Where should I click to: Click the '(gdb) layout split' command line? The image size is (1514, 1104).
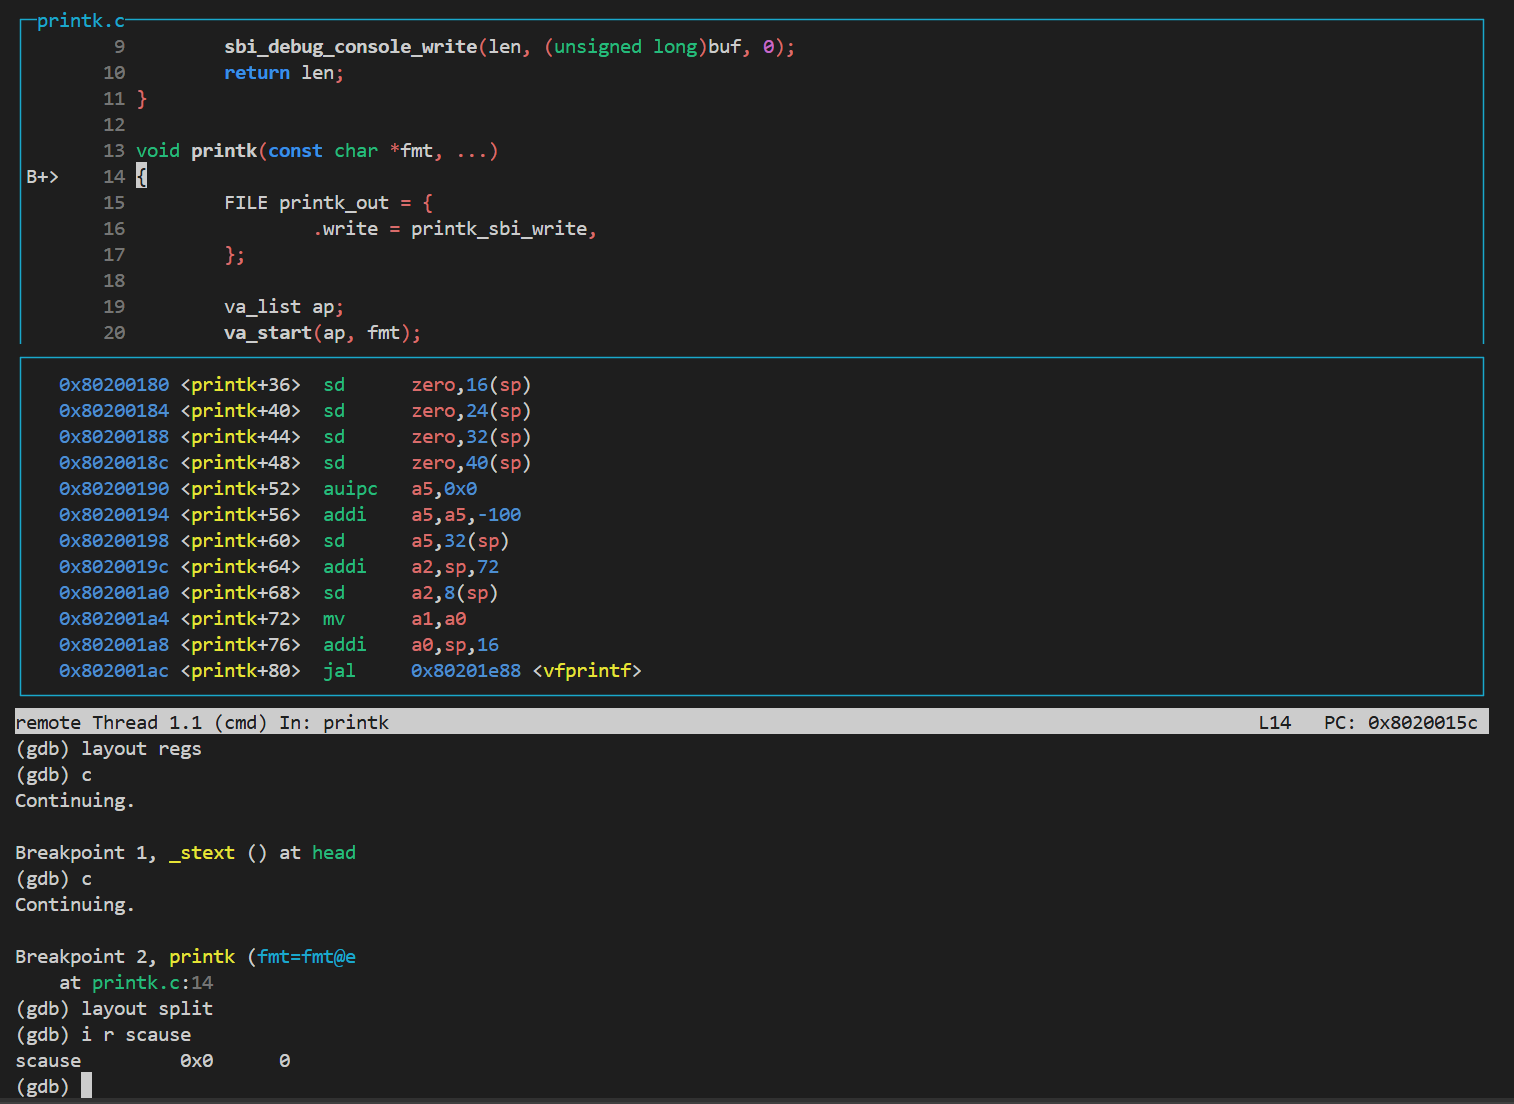point(114,1009)
